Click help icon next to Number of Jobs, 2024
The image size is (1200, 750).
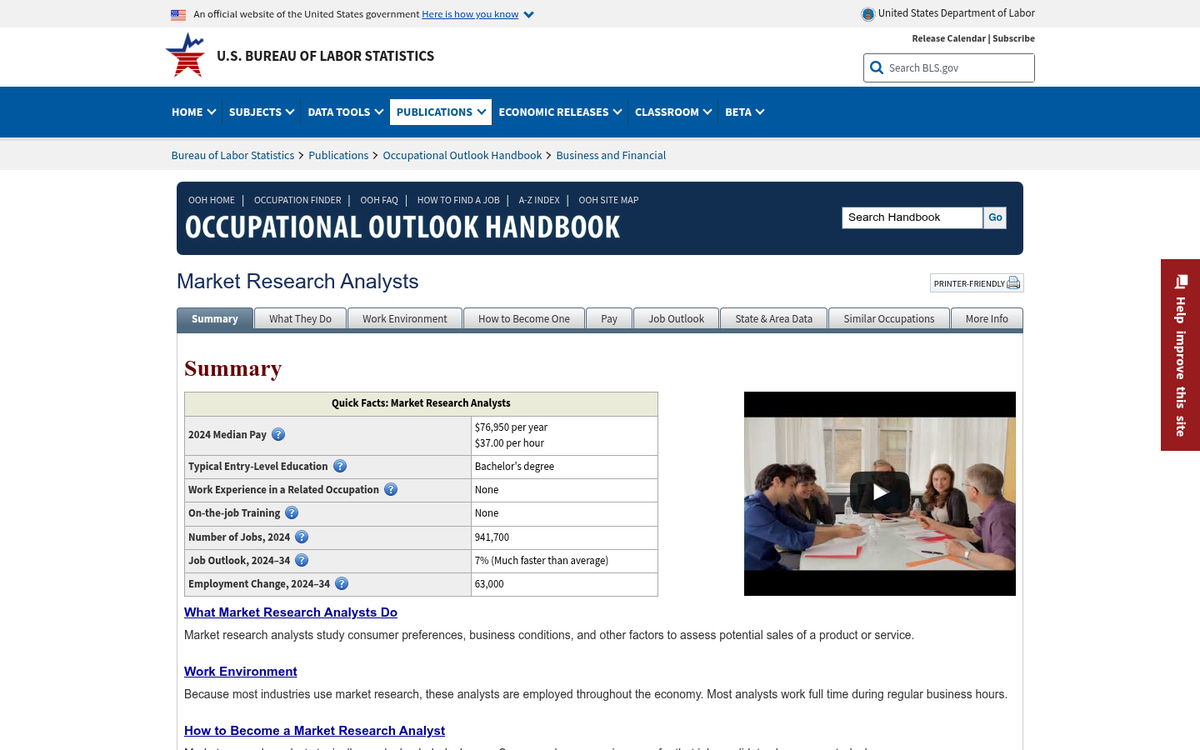(x=301, y=537)
